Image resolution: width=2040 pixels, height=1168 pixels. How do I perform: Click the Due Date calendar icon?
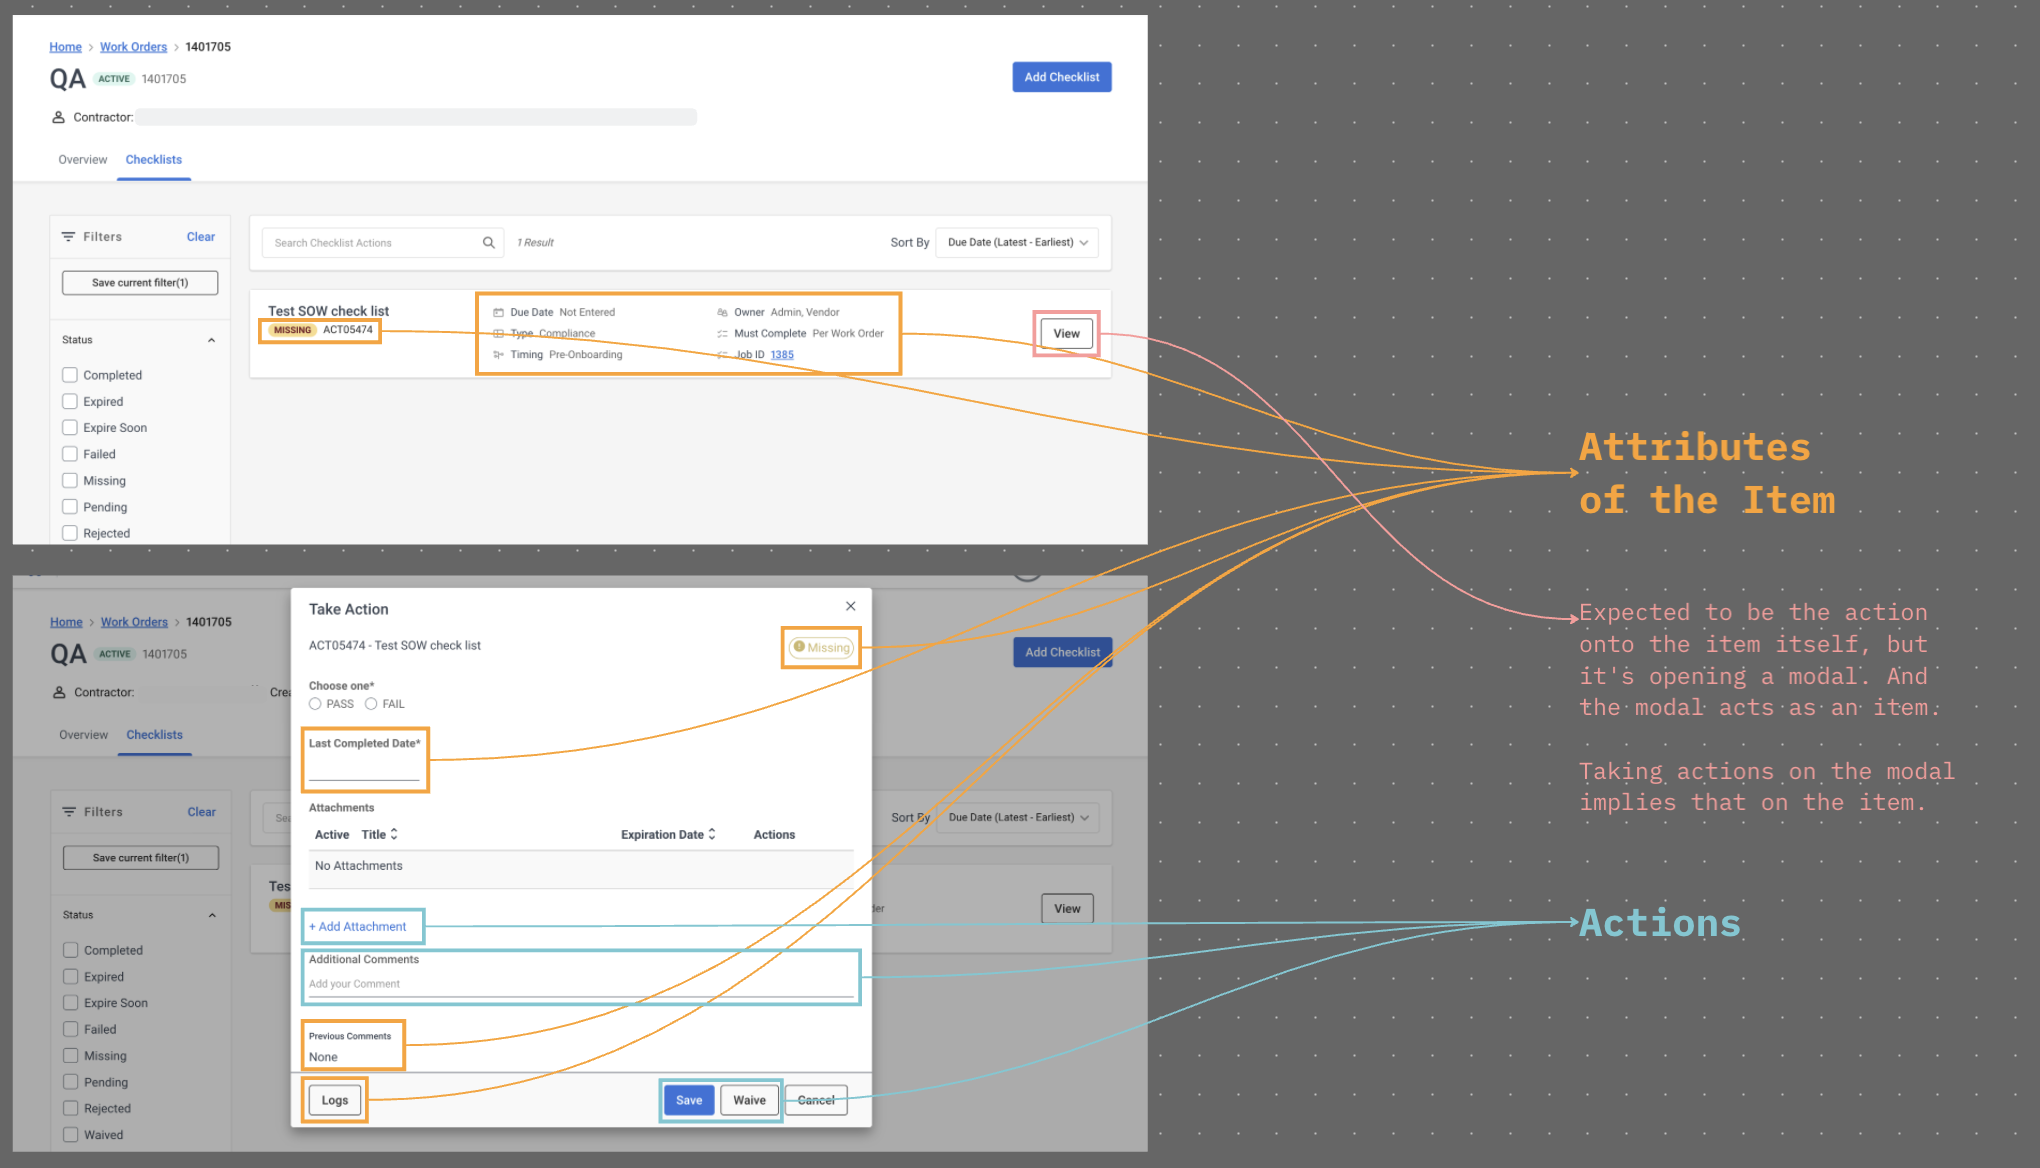[498, 313]
